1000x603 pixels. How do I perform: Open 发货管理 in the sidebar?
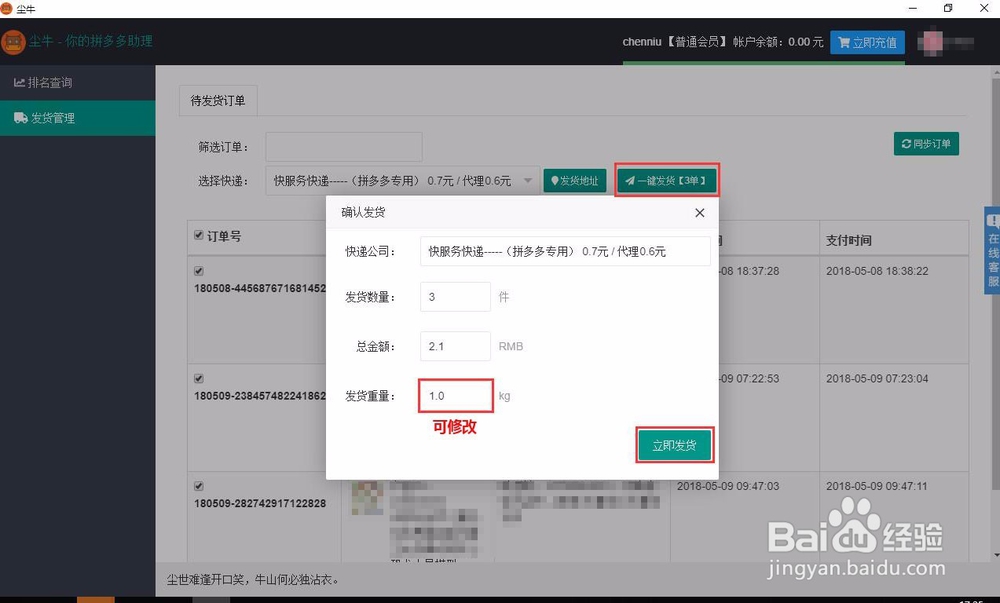pos(77,118)
